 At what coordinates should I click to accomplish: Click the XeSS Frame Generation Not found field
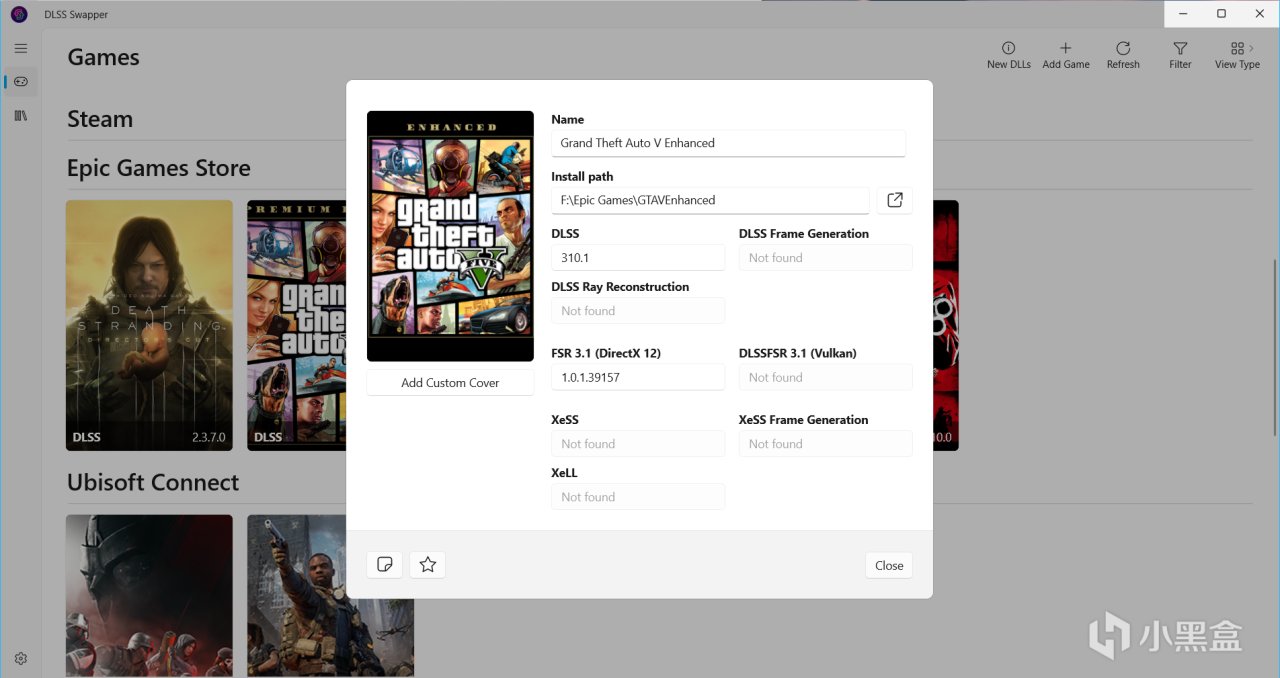pos(826,444)
